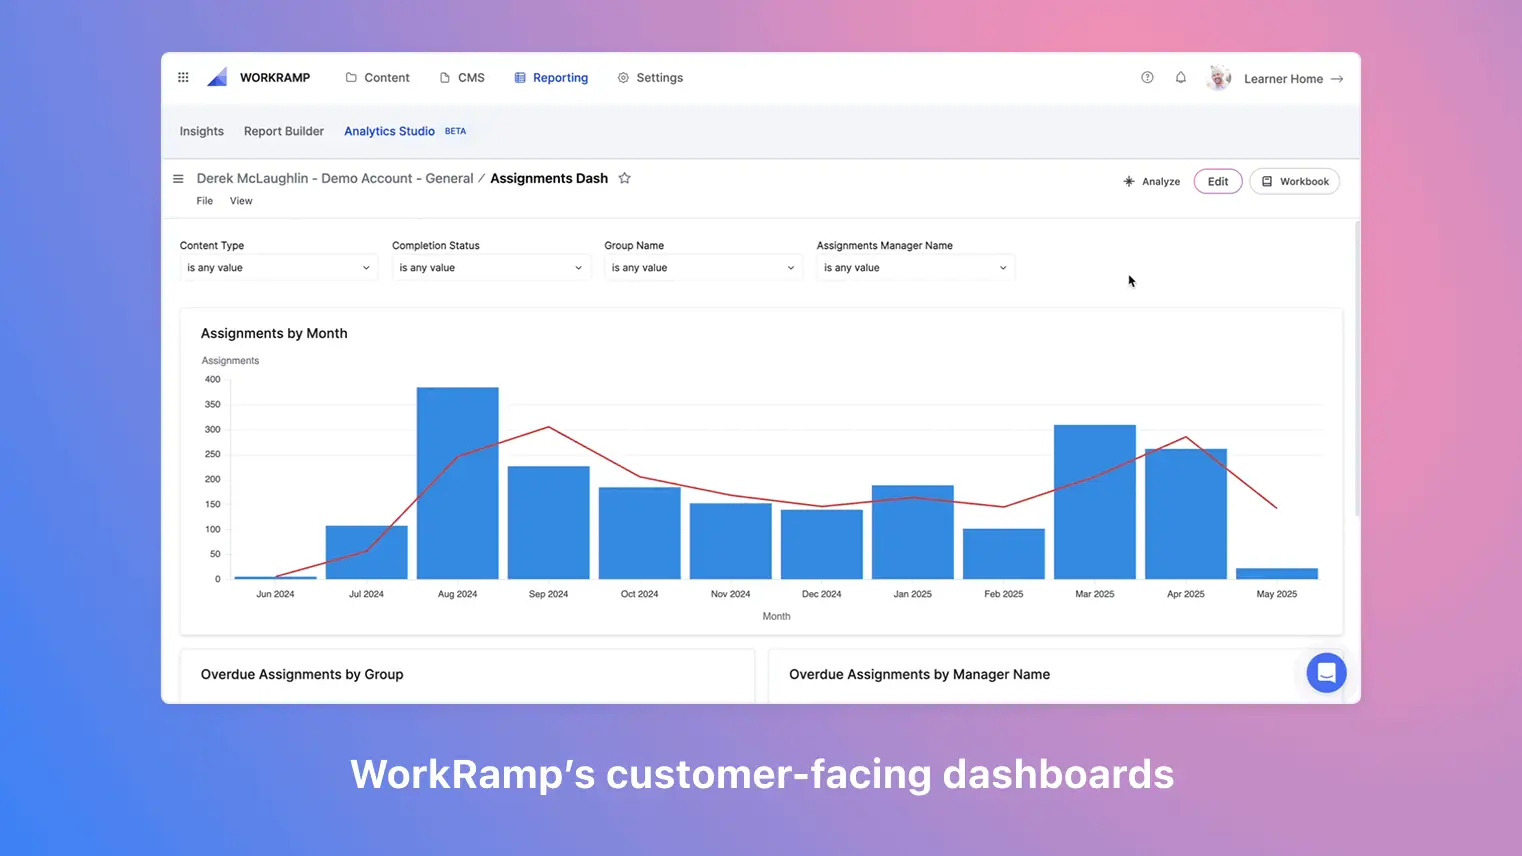
Task: Open the Intercom chat bubble
Action: [1326, 672]
